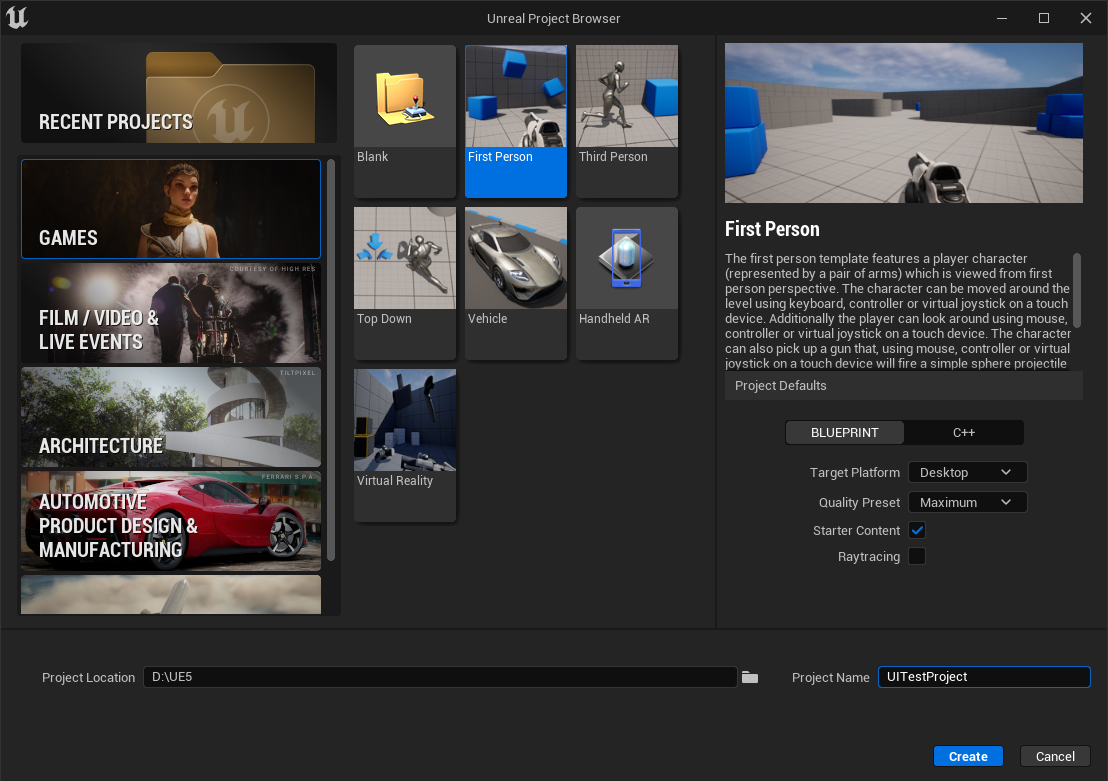The width and height of the screenshot is (1108, 781).
Task: Click the Unreal Engine logo icon
Action: 17,18
